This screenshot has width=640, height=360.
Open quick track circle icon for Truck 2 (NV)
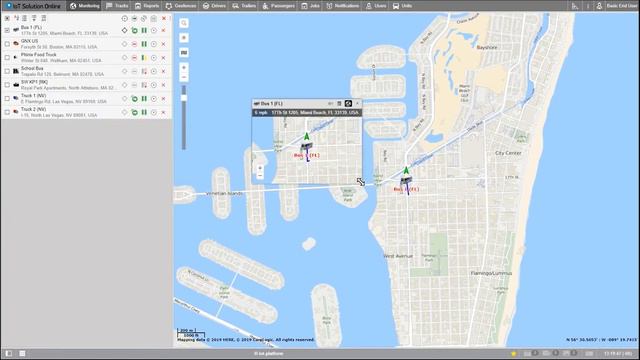[154, 112]
